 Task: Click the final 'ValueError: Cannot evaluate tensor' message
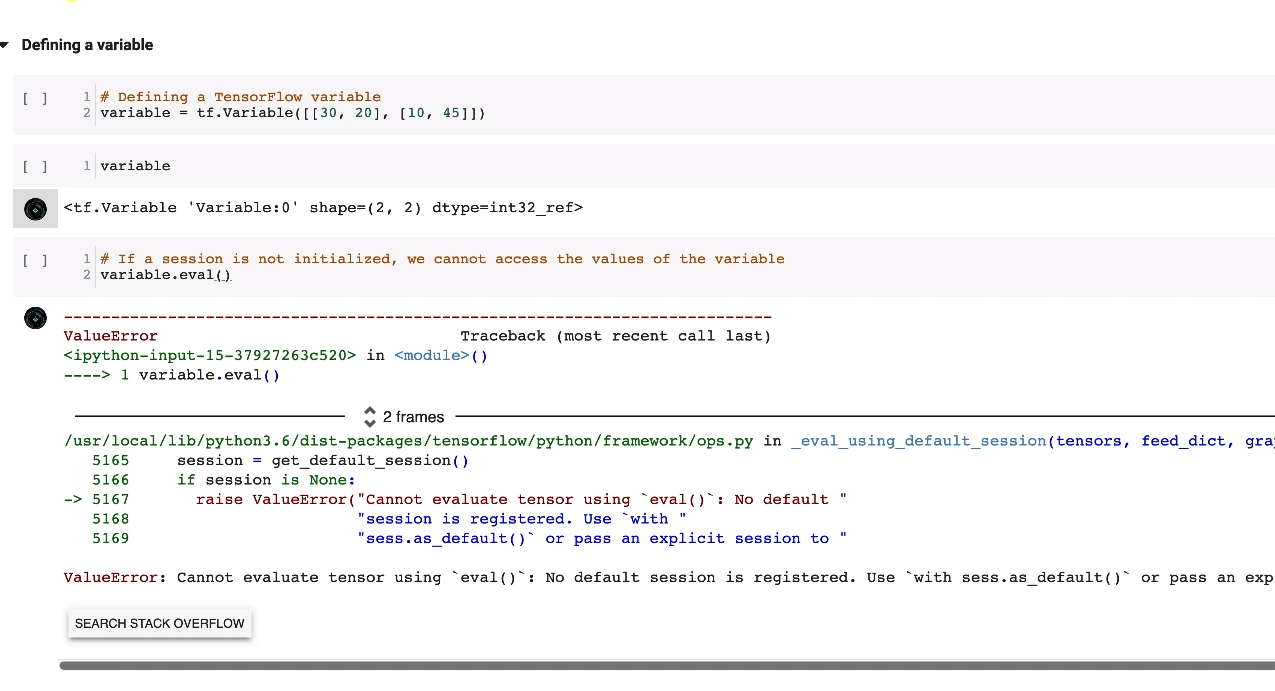(x=669, y=577)
